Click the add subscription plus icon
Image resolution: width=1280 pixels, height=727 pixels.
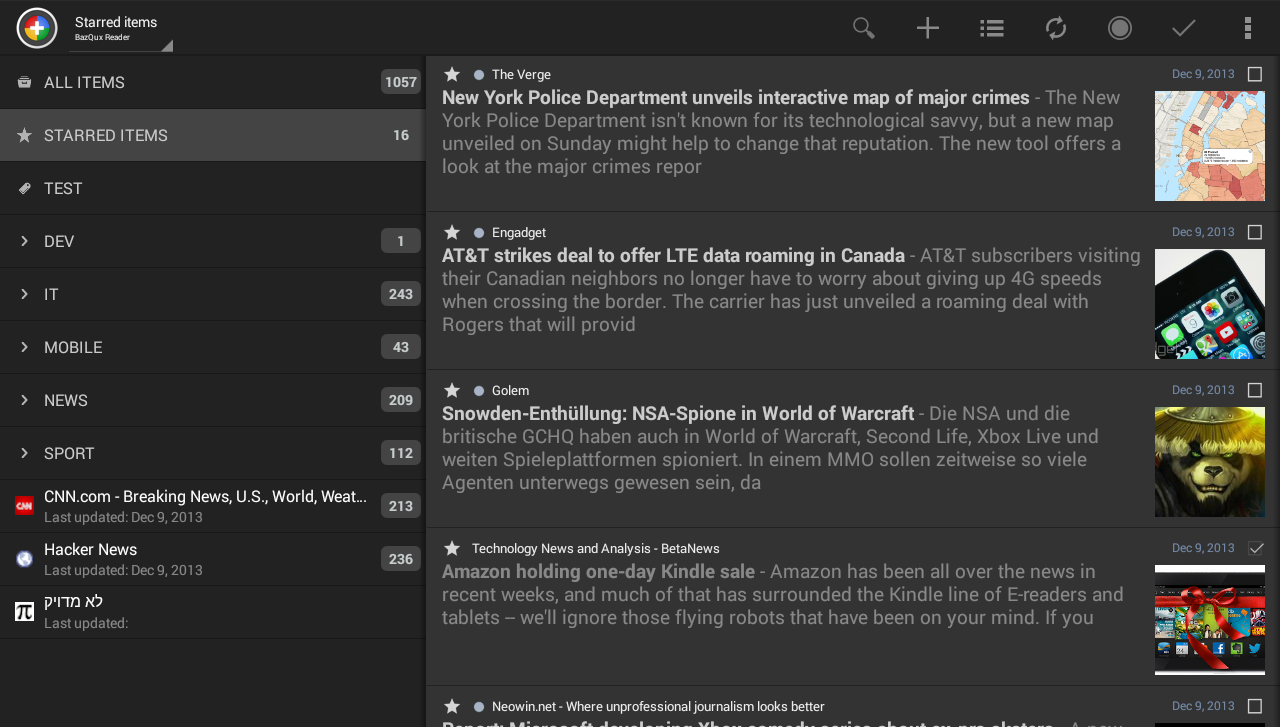click(x=927, y=28)
